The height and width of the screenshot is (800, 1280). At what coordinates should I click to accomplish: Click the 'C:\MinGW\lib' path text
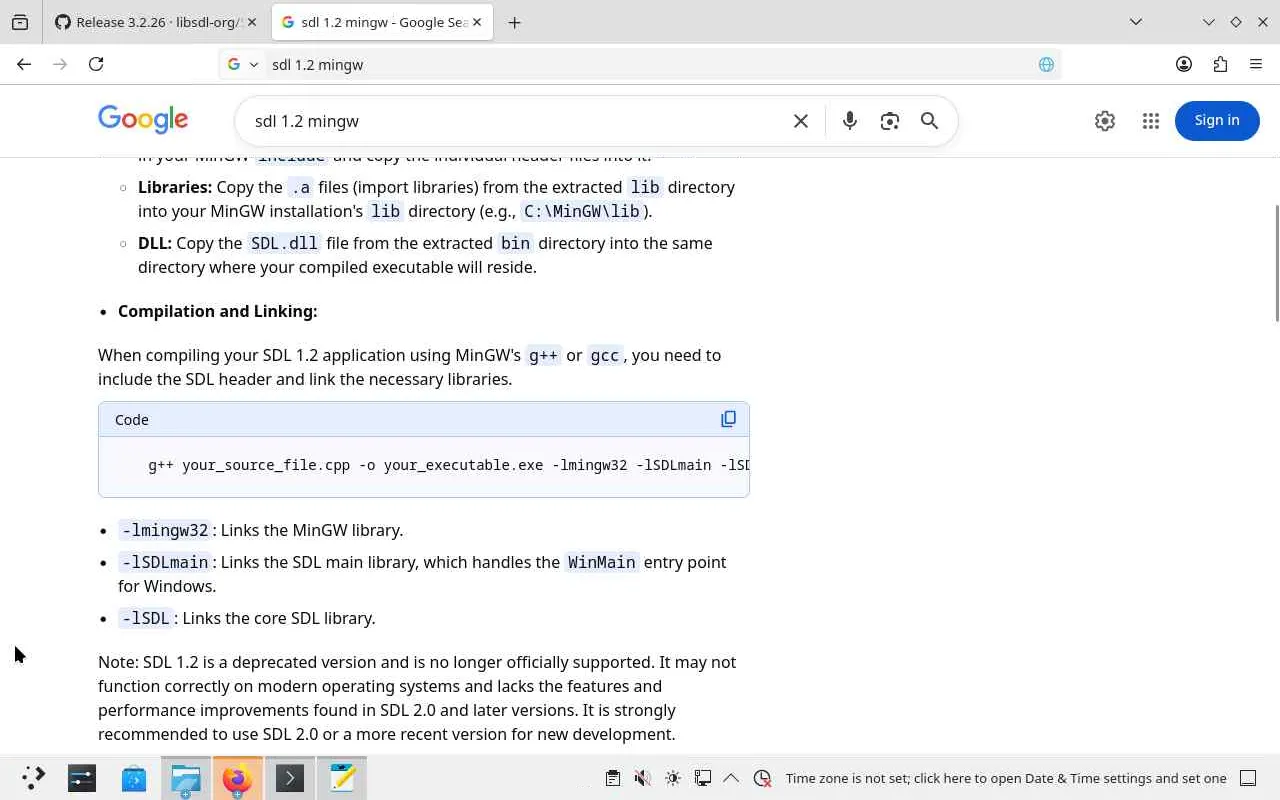point(582,211)
